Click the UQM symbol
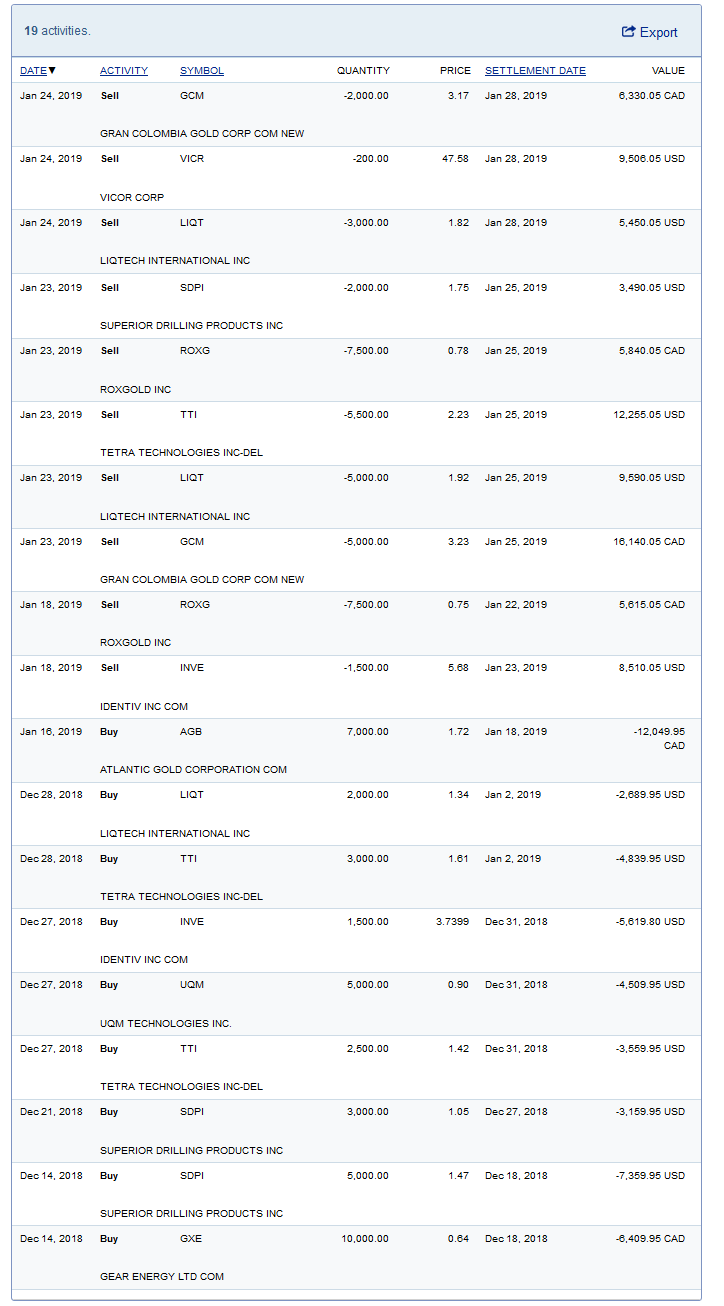The height and width of the screenshot is (1306, 724). point(192,985)
